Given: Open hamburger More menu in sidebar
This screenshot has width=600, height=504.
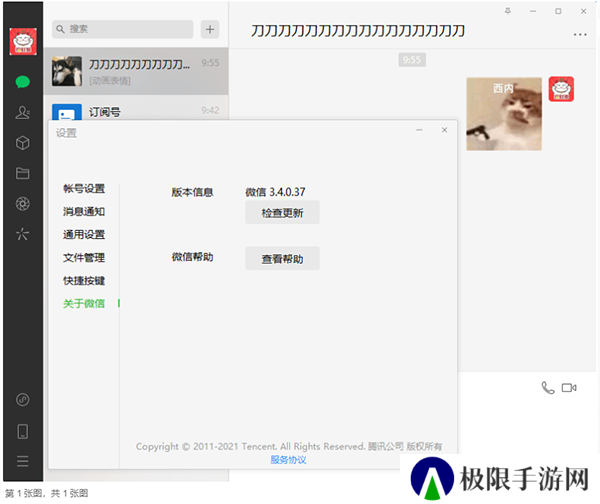Looking at the screenshot, I should pyautogui.click(x=23, y=461).
